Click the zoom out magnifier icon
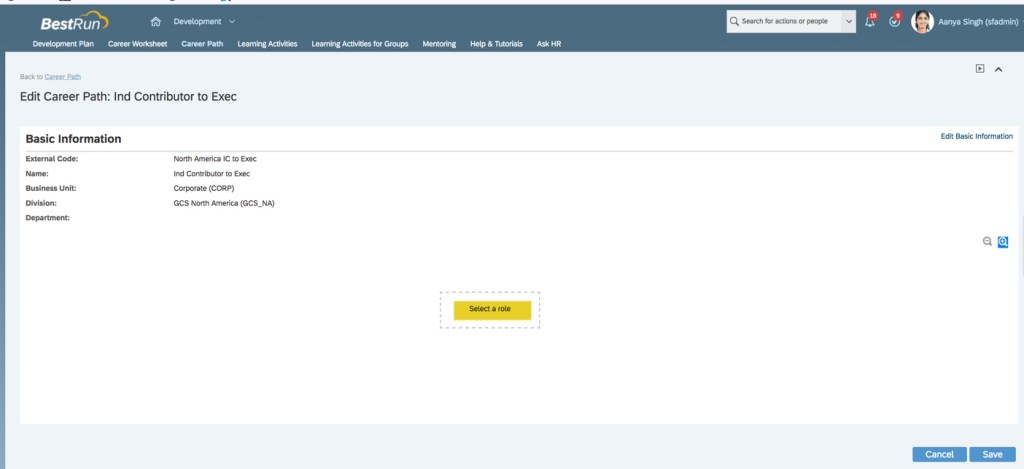Screen dimensions: 1024x469 coord(987,241)
